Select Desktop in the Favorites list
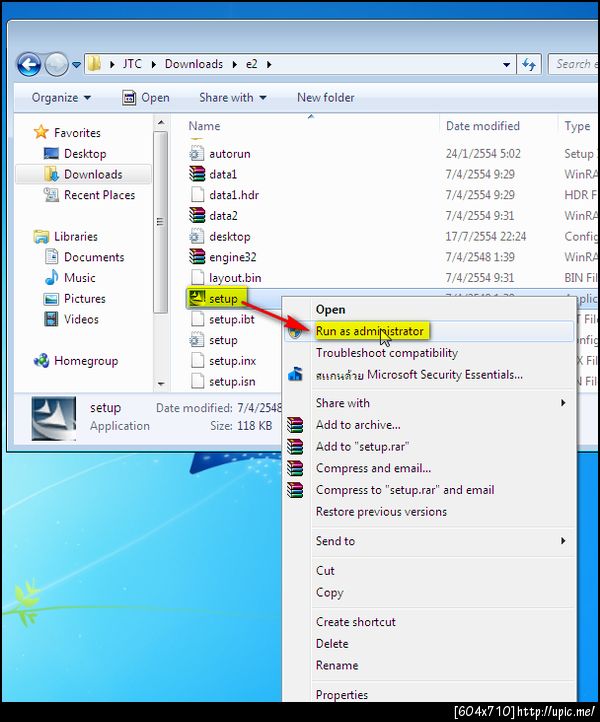 [x=85, y=154]
